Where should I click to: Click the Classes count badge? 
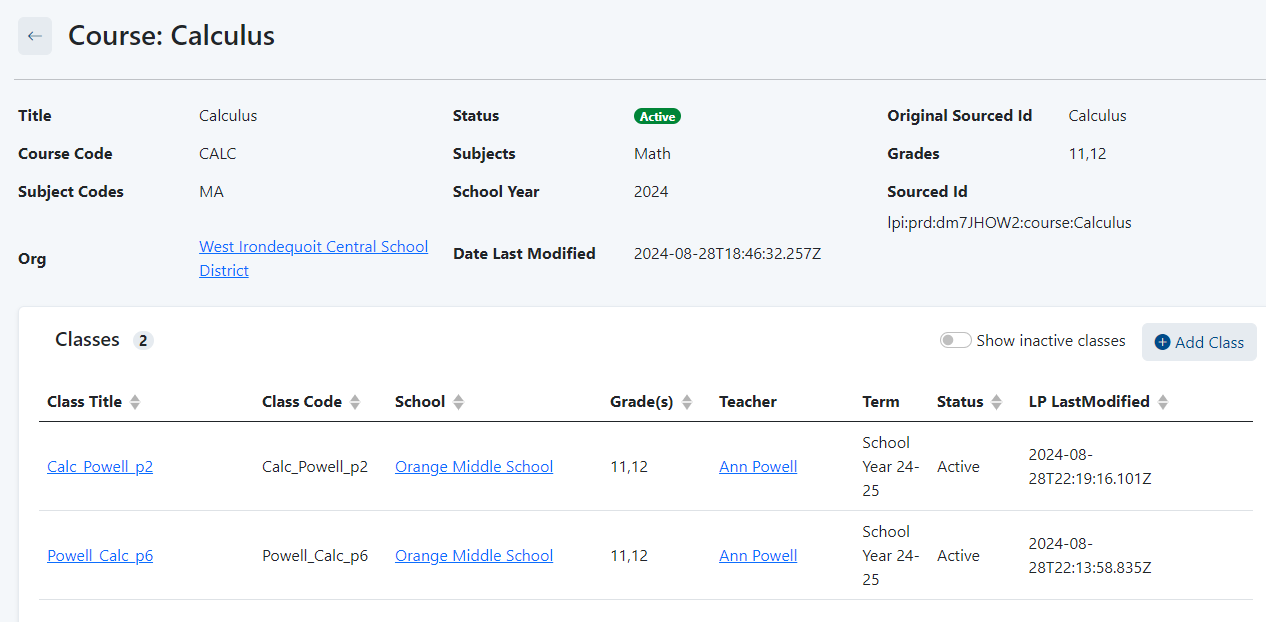143,341
